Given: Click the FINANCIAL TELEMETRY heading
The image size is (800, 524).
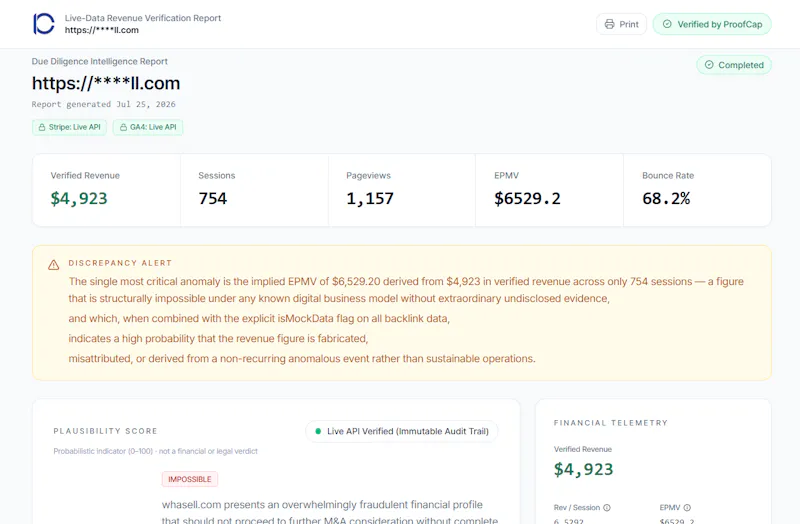Looking at the screenshot, I should tap(611, 423).
